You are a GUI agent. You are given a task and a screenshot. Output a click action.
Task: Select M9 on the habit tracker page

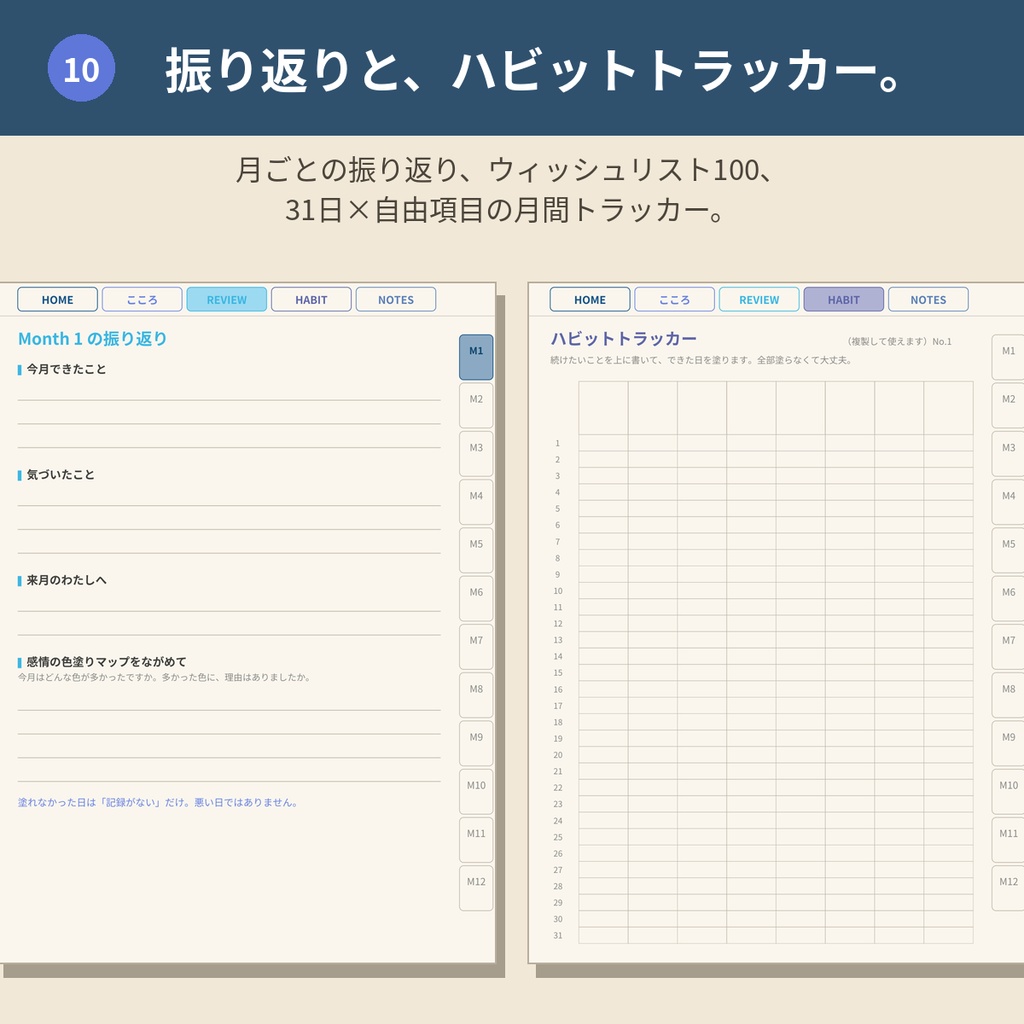click(1008, 744)
